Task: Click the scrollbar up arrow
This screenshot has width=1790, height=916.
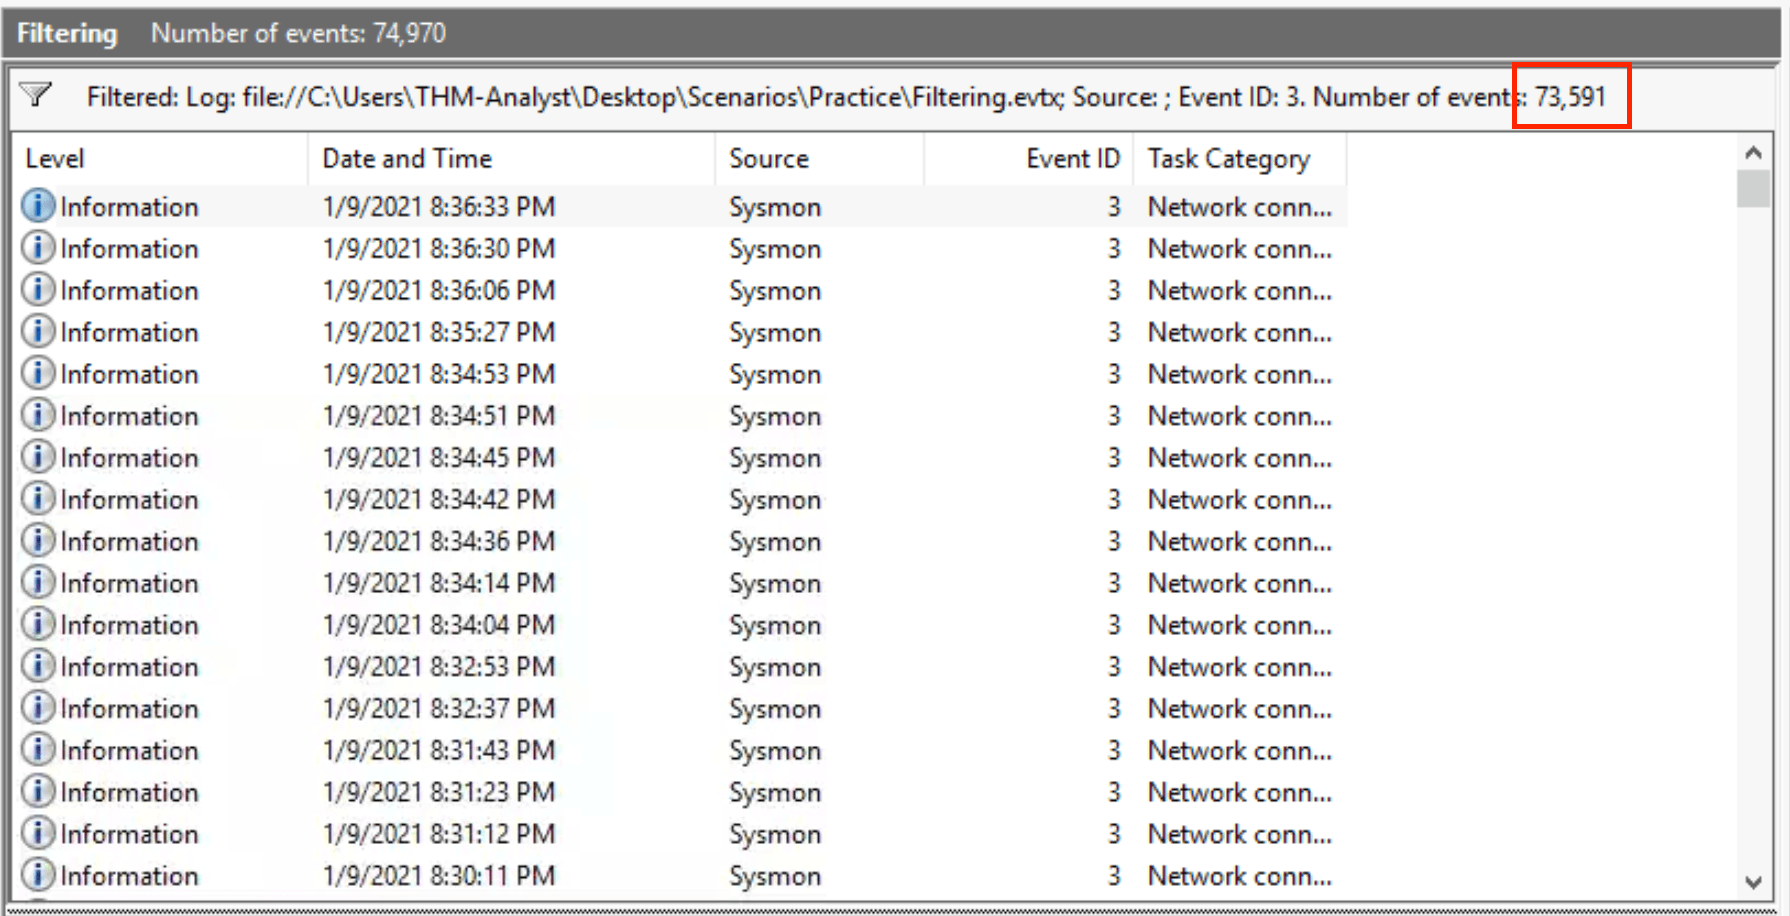Action: click(1753, 152)
